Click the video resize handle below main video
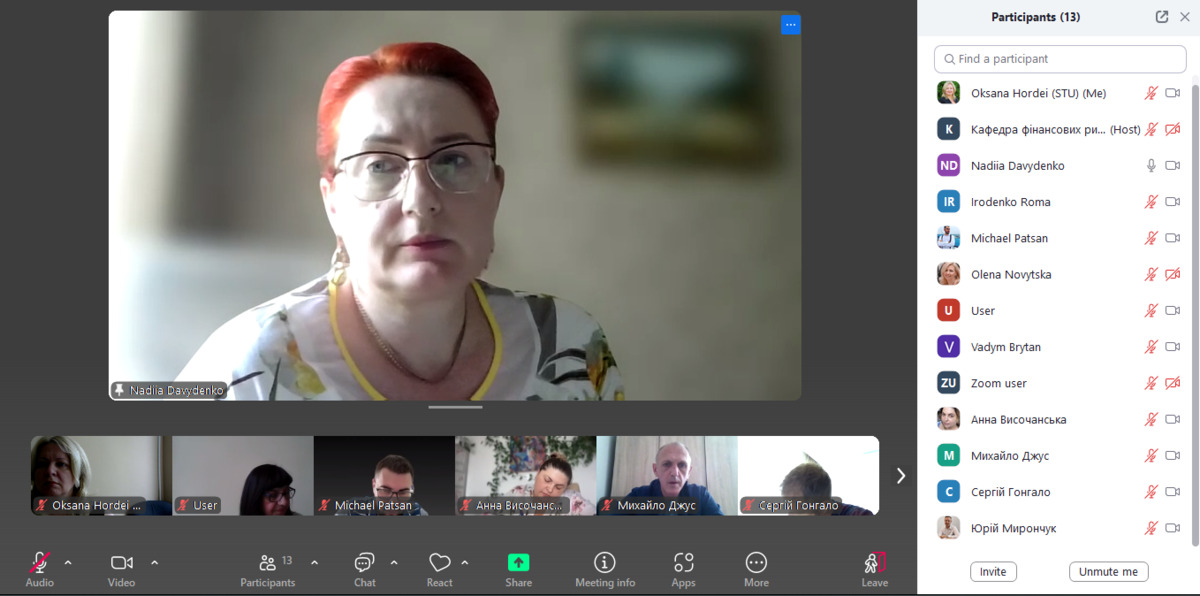Image resolution: width=1200 pixels, height=596 pixels. 455,407
